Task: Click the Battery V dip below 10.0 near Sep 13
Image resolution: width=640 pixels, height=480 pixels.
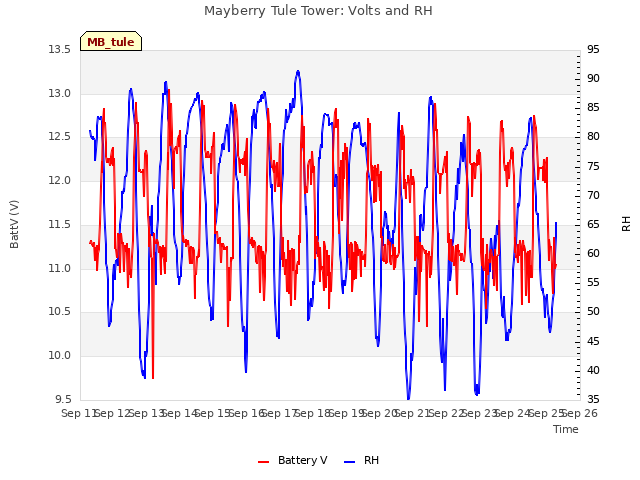Action: [153, 376]
